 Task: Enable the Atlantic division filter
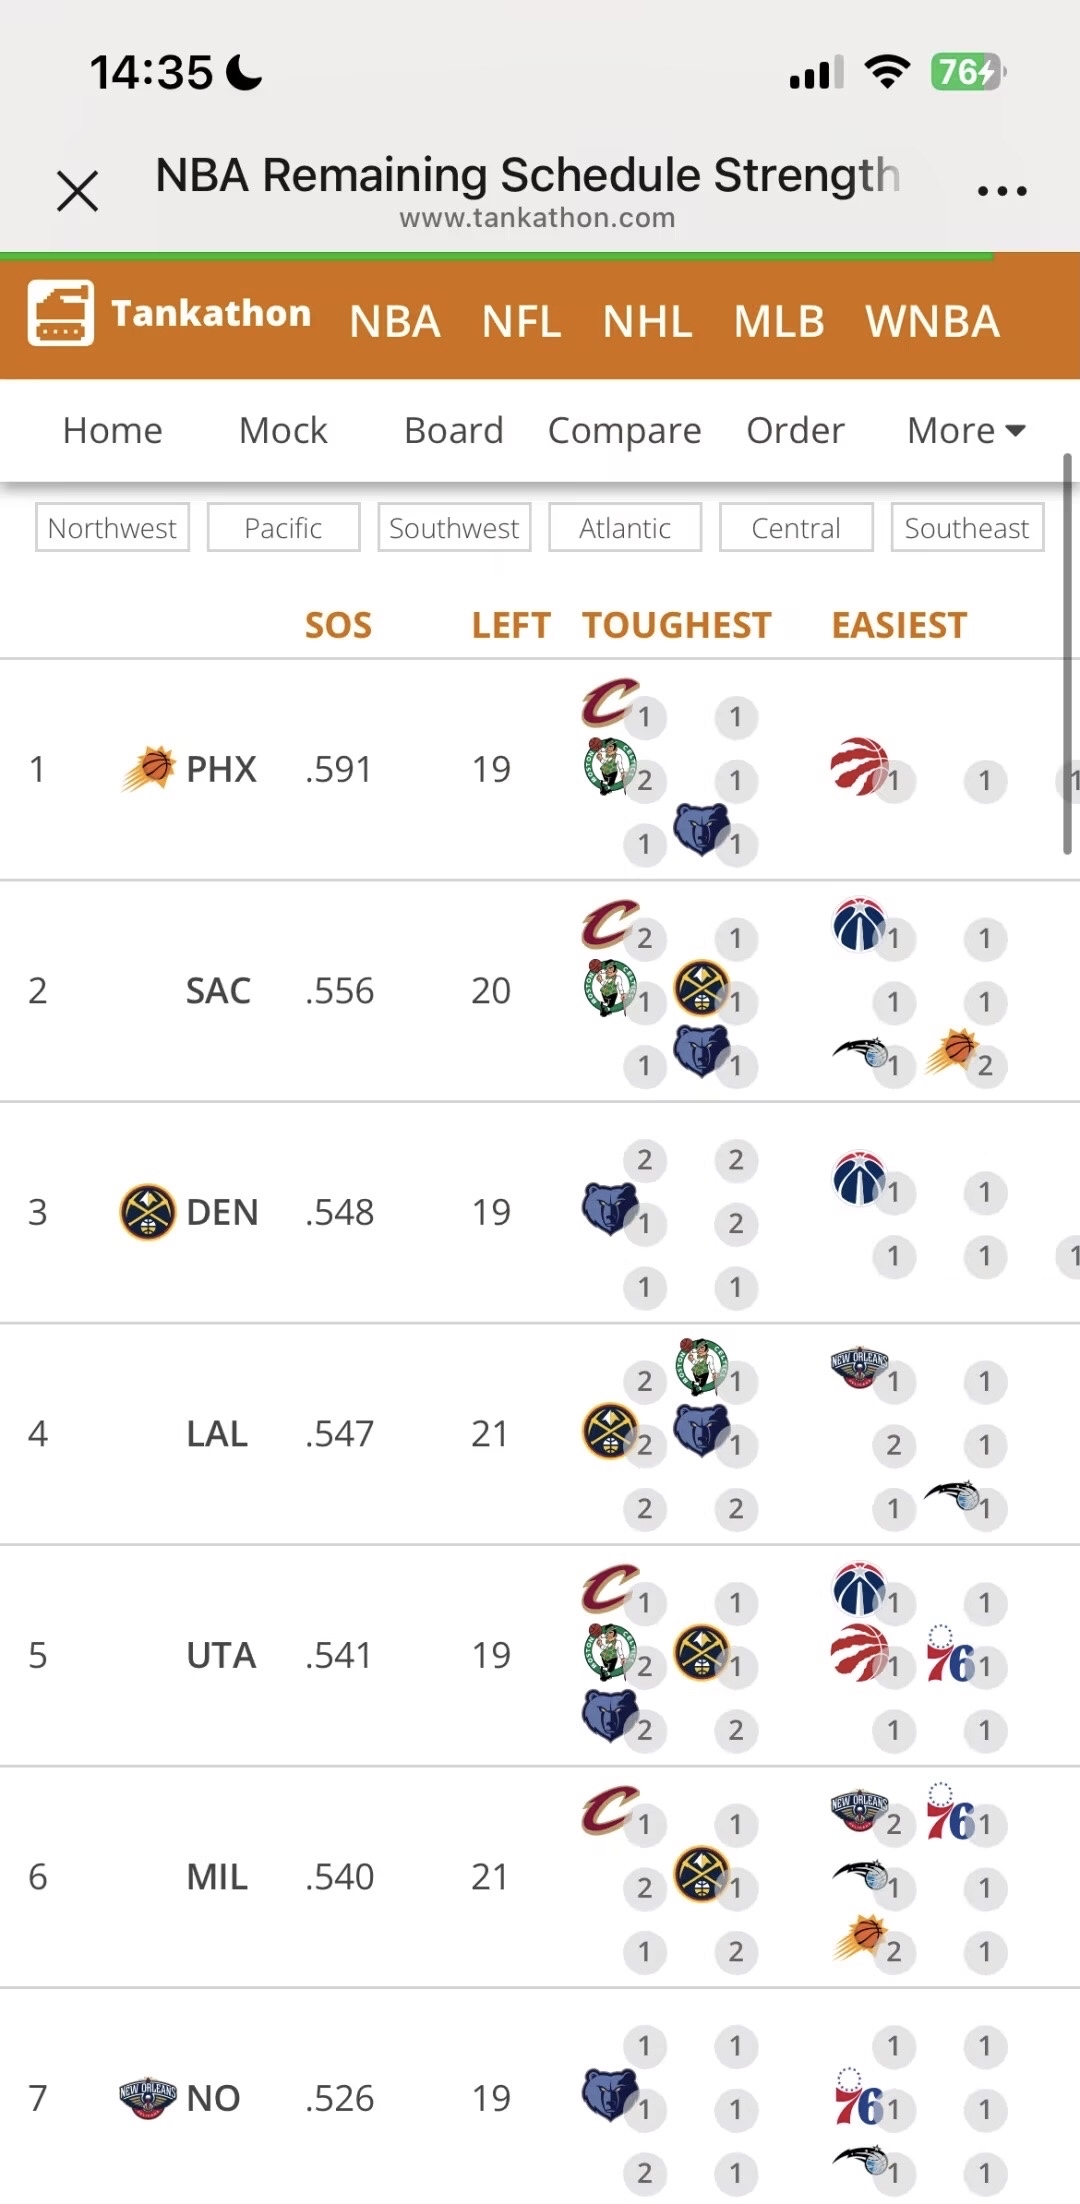(624, 527)
